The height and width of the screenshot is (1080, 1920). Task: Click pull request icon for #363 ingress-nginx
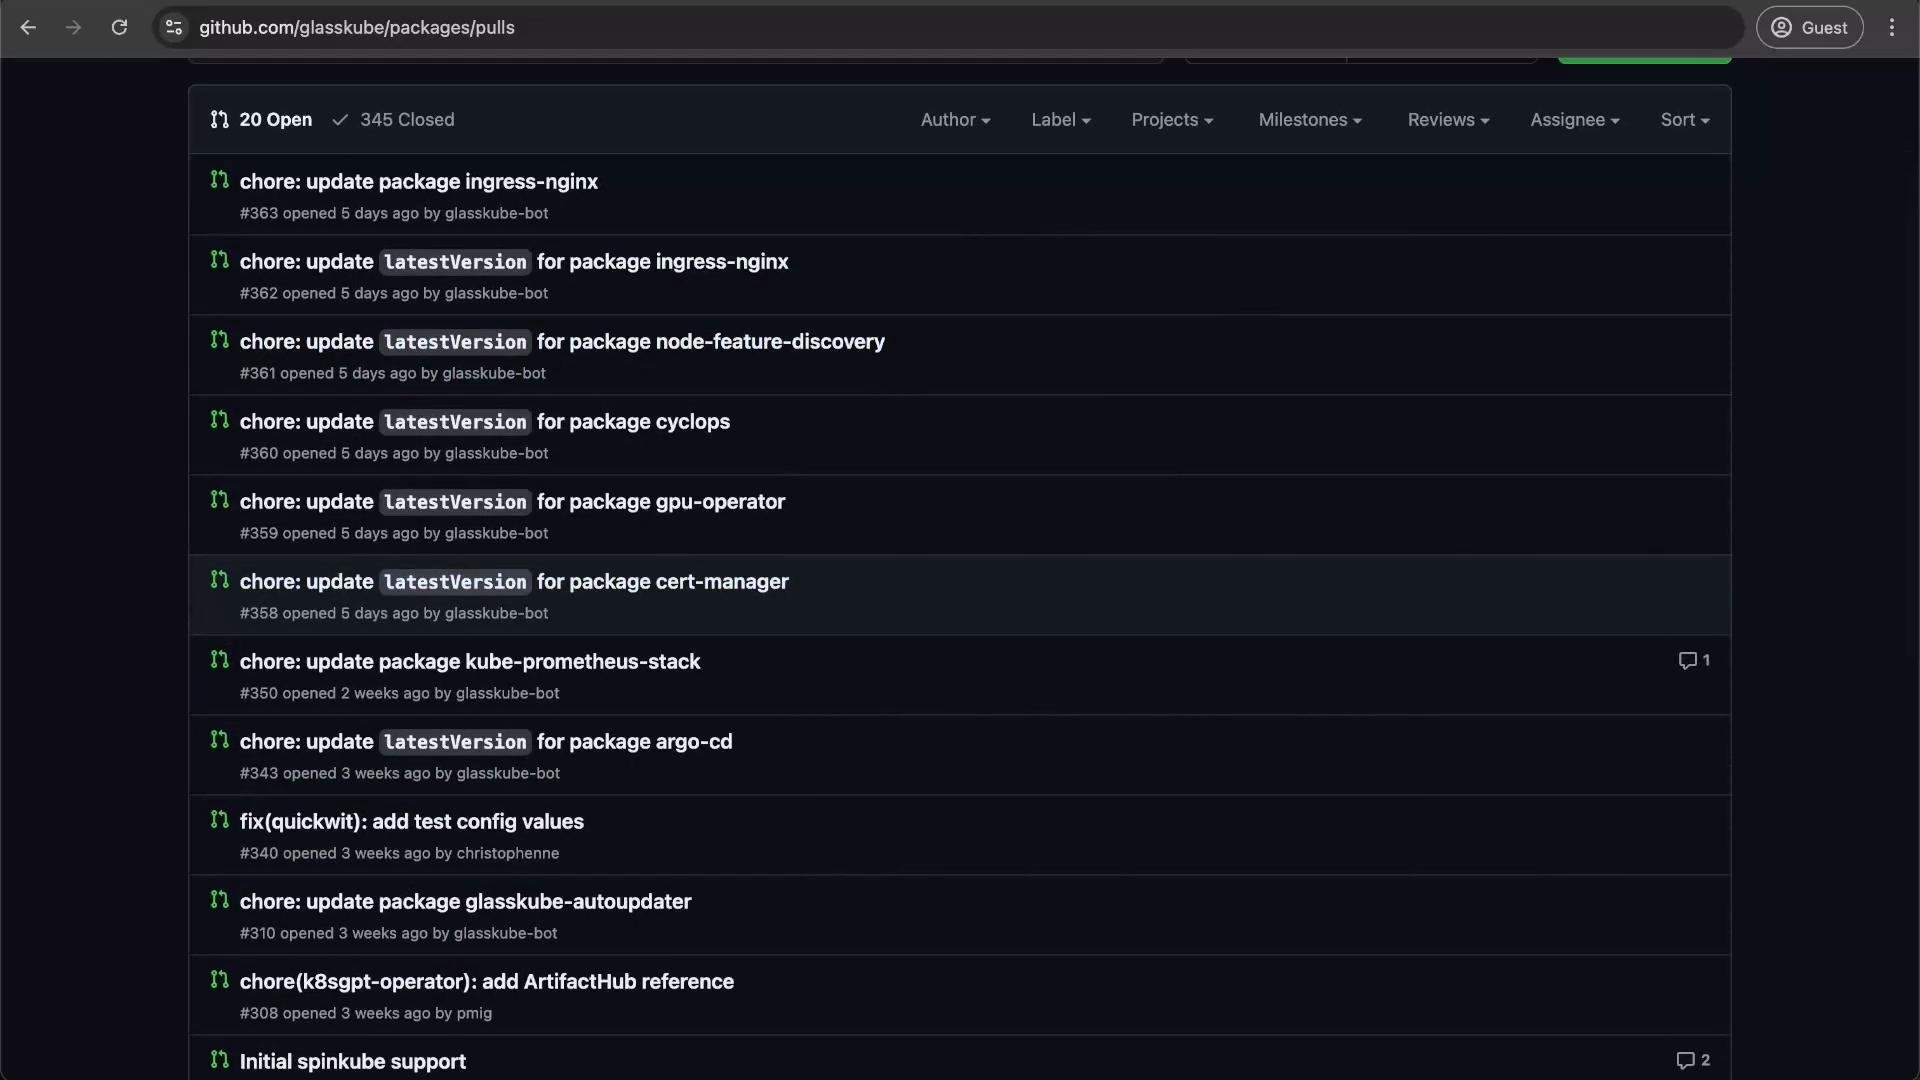220,180
